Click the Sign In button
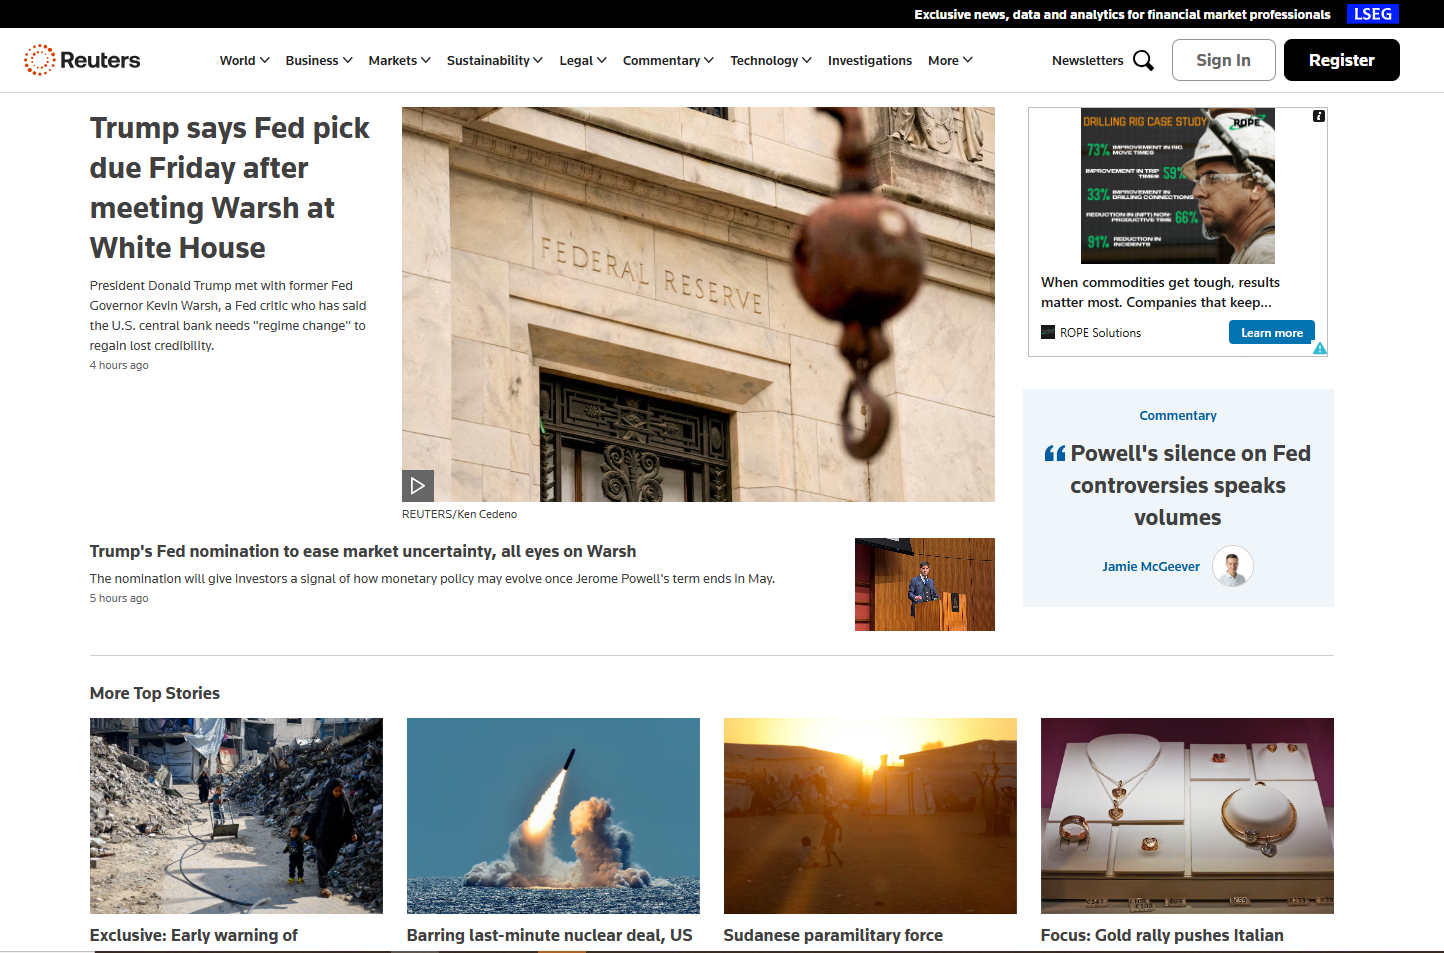Image resolution: width=1444 pixels, height=953 pixels. pos(1223,60)
